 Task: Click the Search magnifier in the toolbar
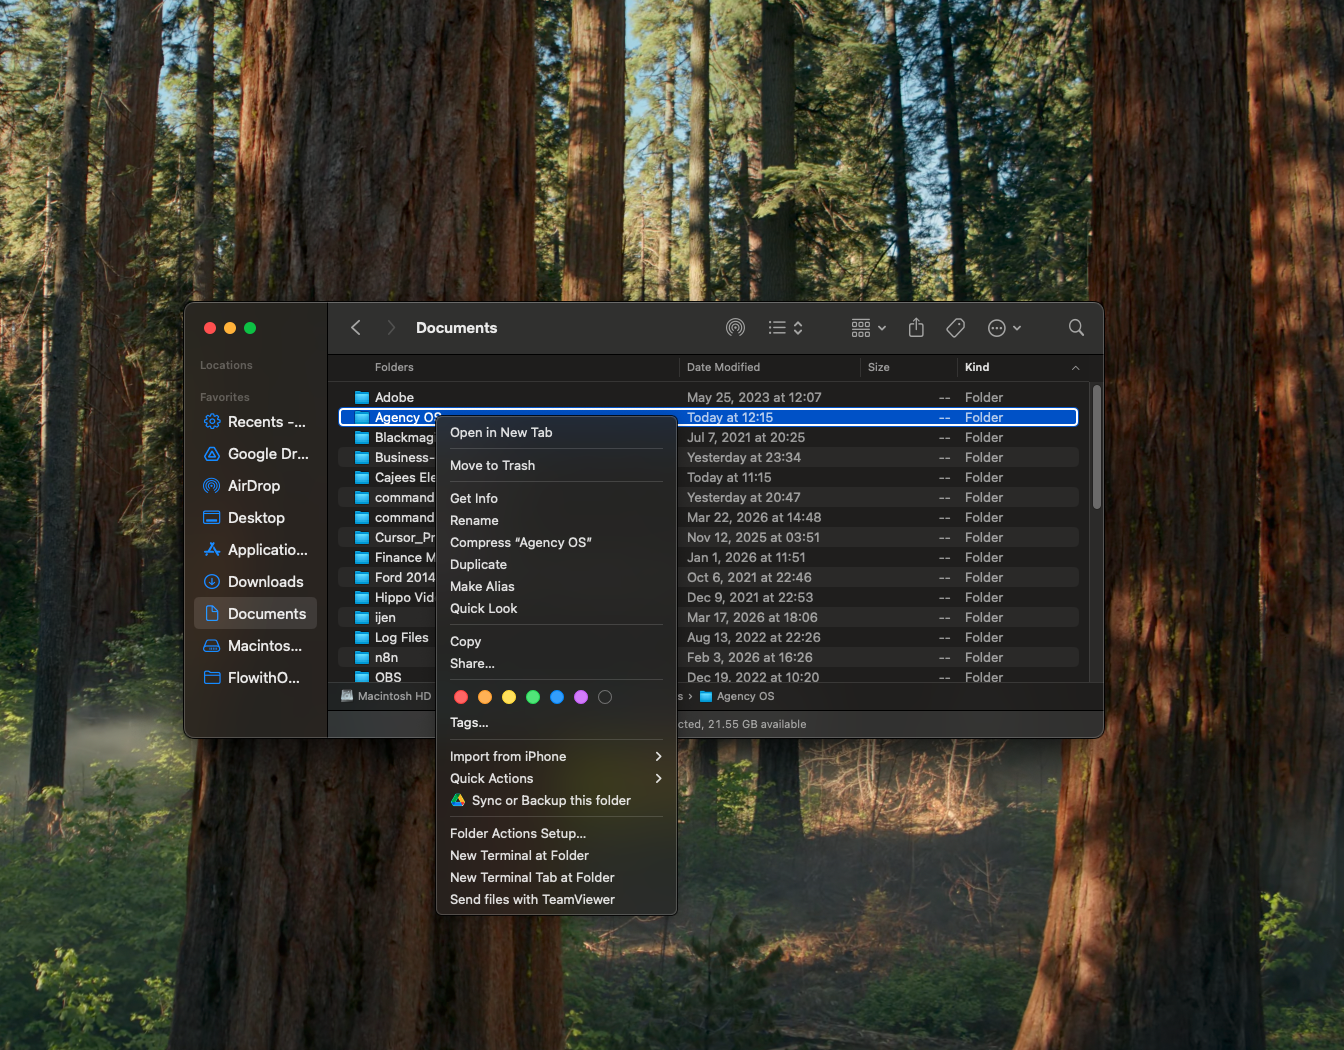pyautogui.click(x=1075, y=327)
